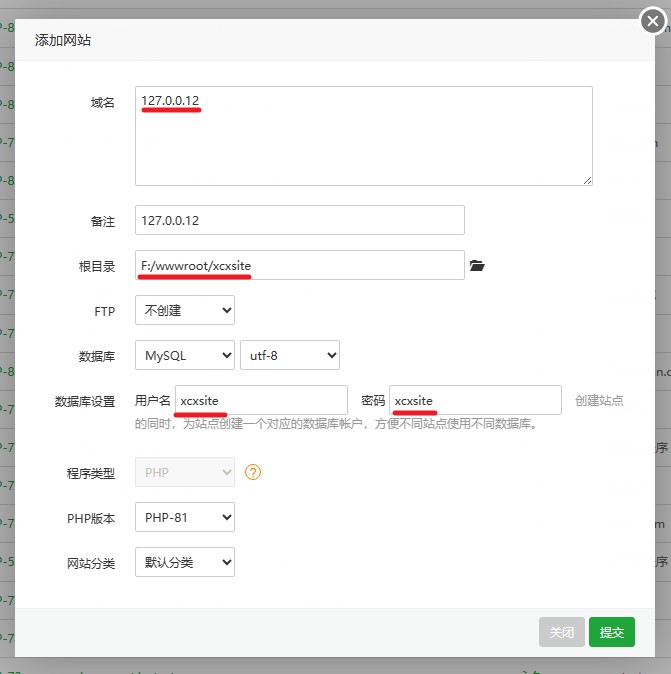Click the disabled PHP program type dropdown

pyautogui.click(x=185, y=472)
